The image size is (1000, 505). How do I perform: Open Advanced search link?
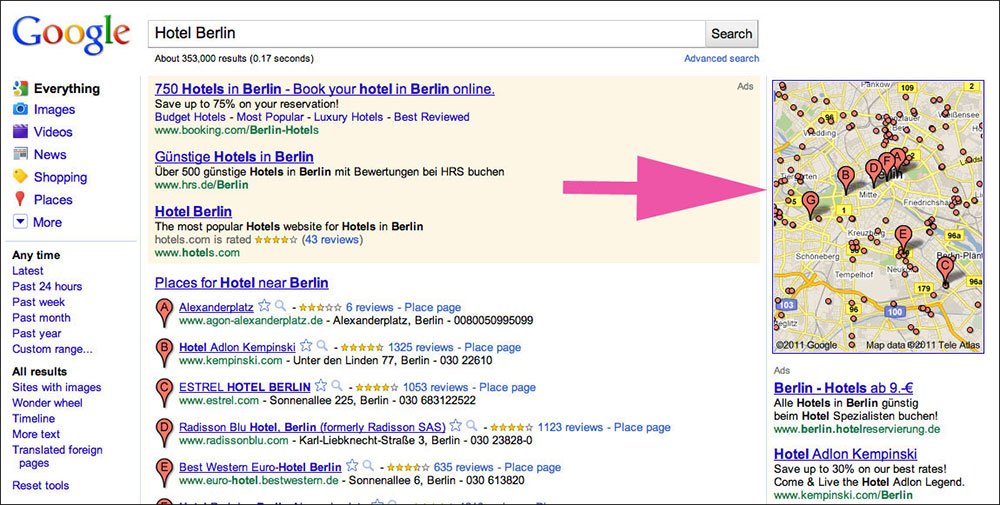(722, 58)
